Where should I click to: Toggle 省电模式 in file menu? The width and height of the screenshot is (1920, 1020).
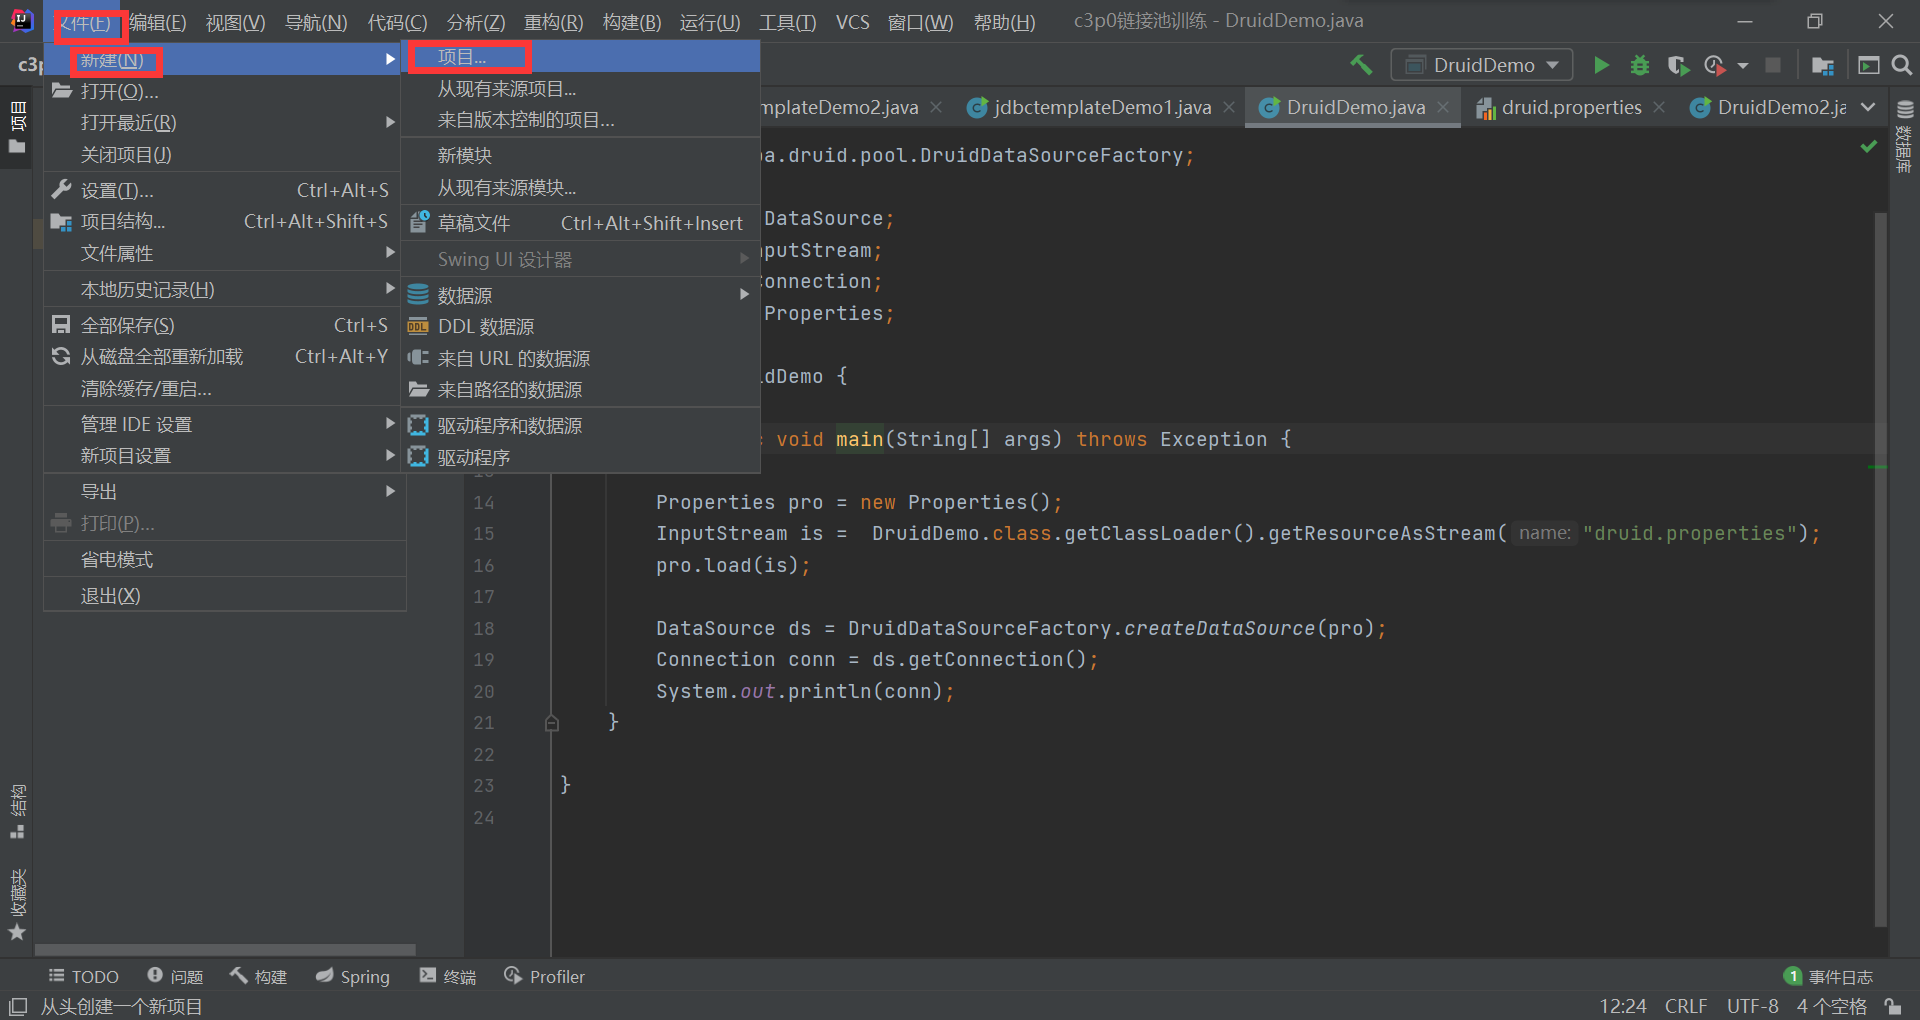click(x=225, y=559)
